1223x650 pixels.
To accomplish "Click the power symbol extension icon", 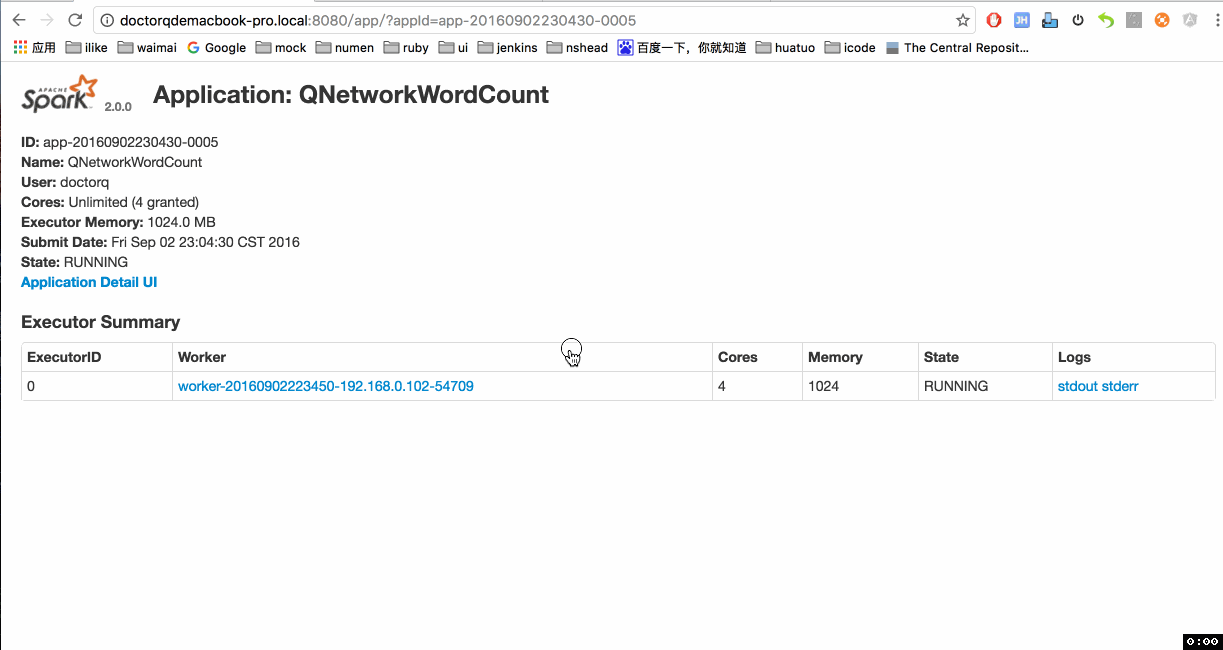I will tap(1078, 20).
